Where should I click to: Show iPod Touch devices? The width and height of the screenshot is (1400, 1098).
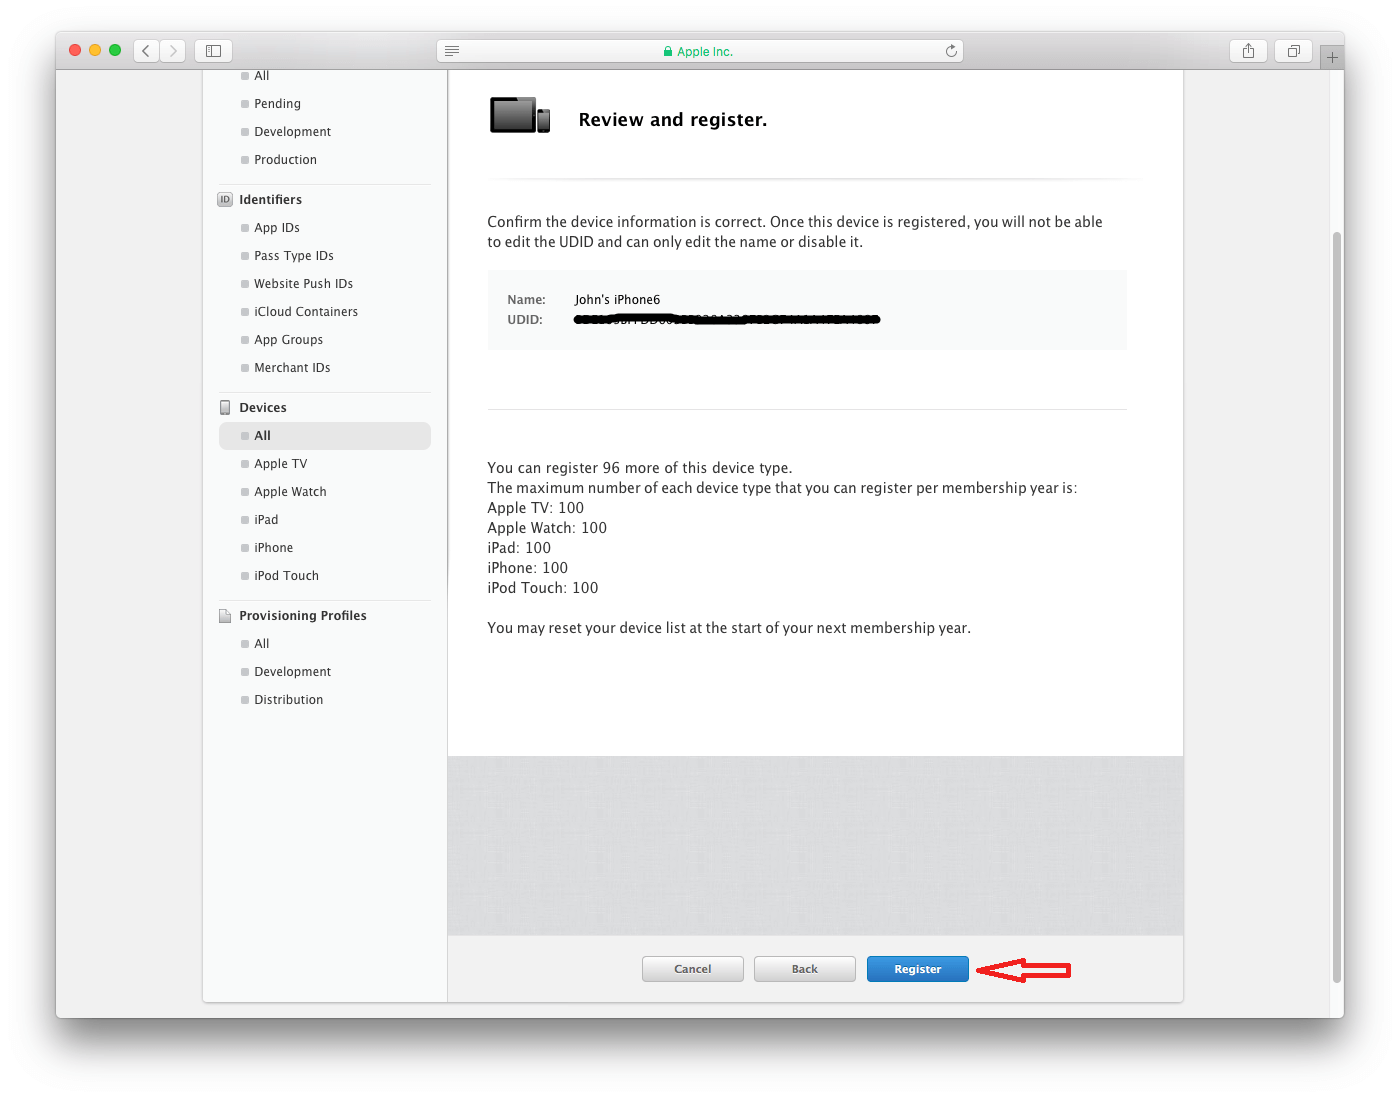286,576
